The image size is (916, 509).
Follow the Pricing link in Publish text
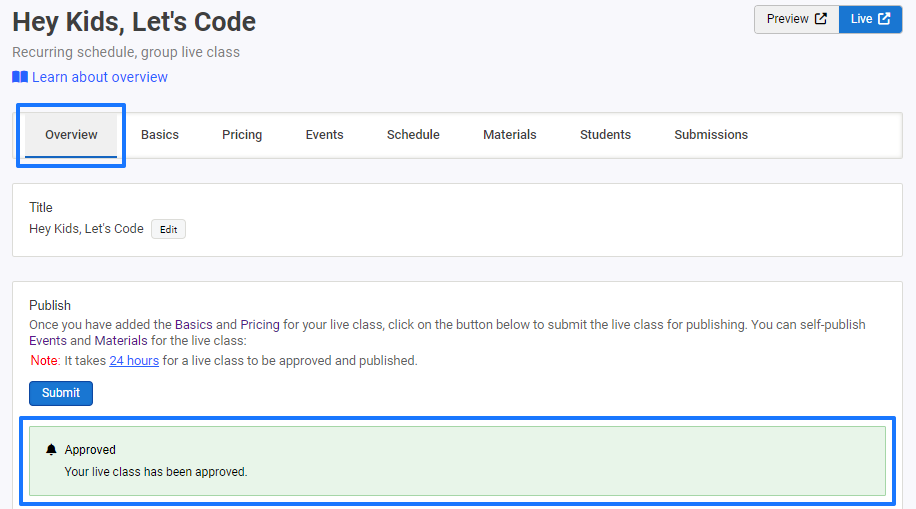click(260, 325)
